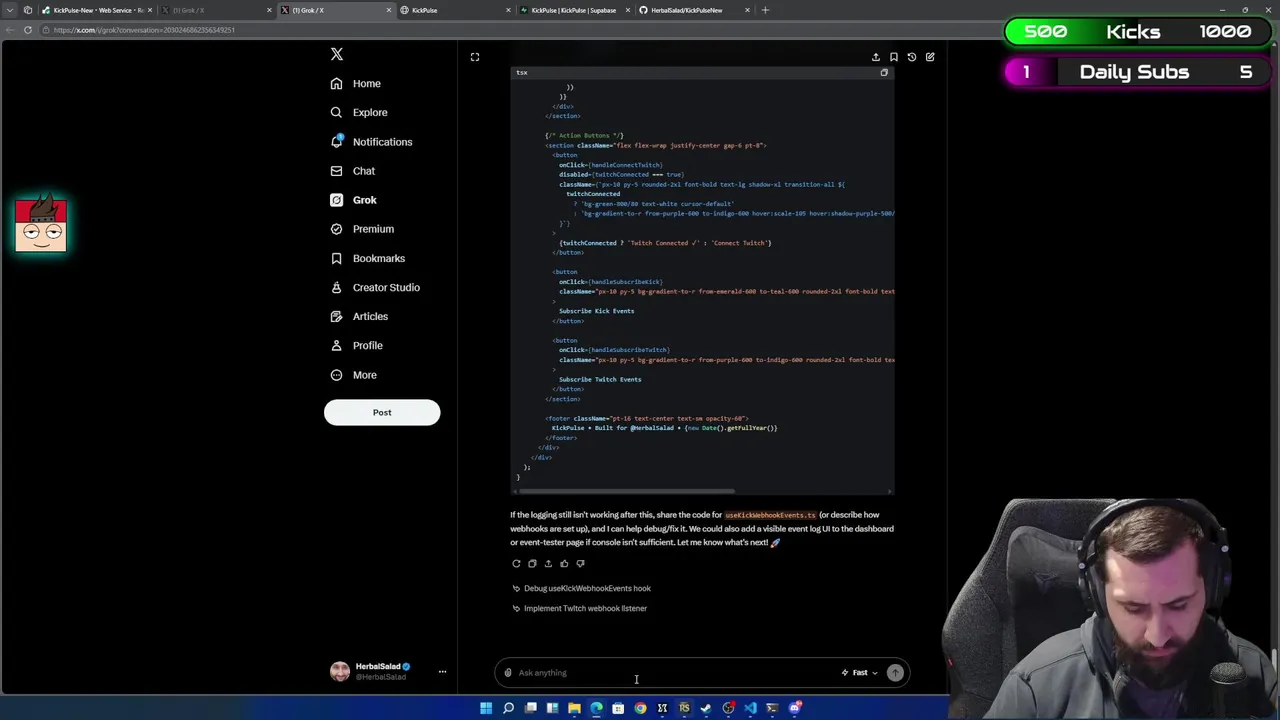Open Grok chat history icon
This screenshot has height=720, width=1280.
click(x=912, y=57)
